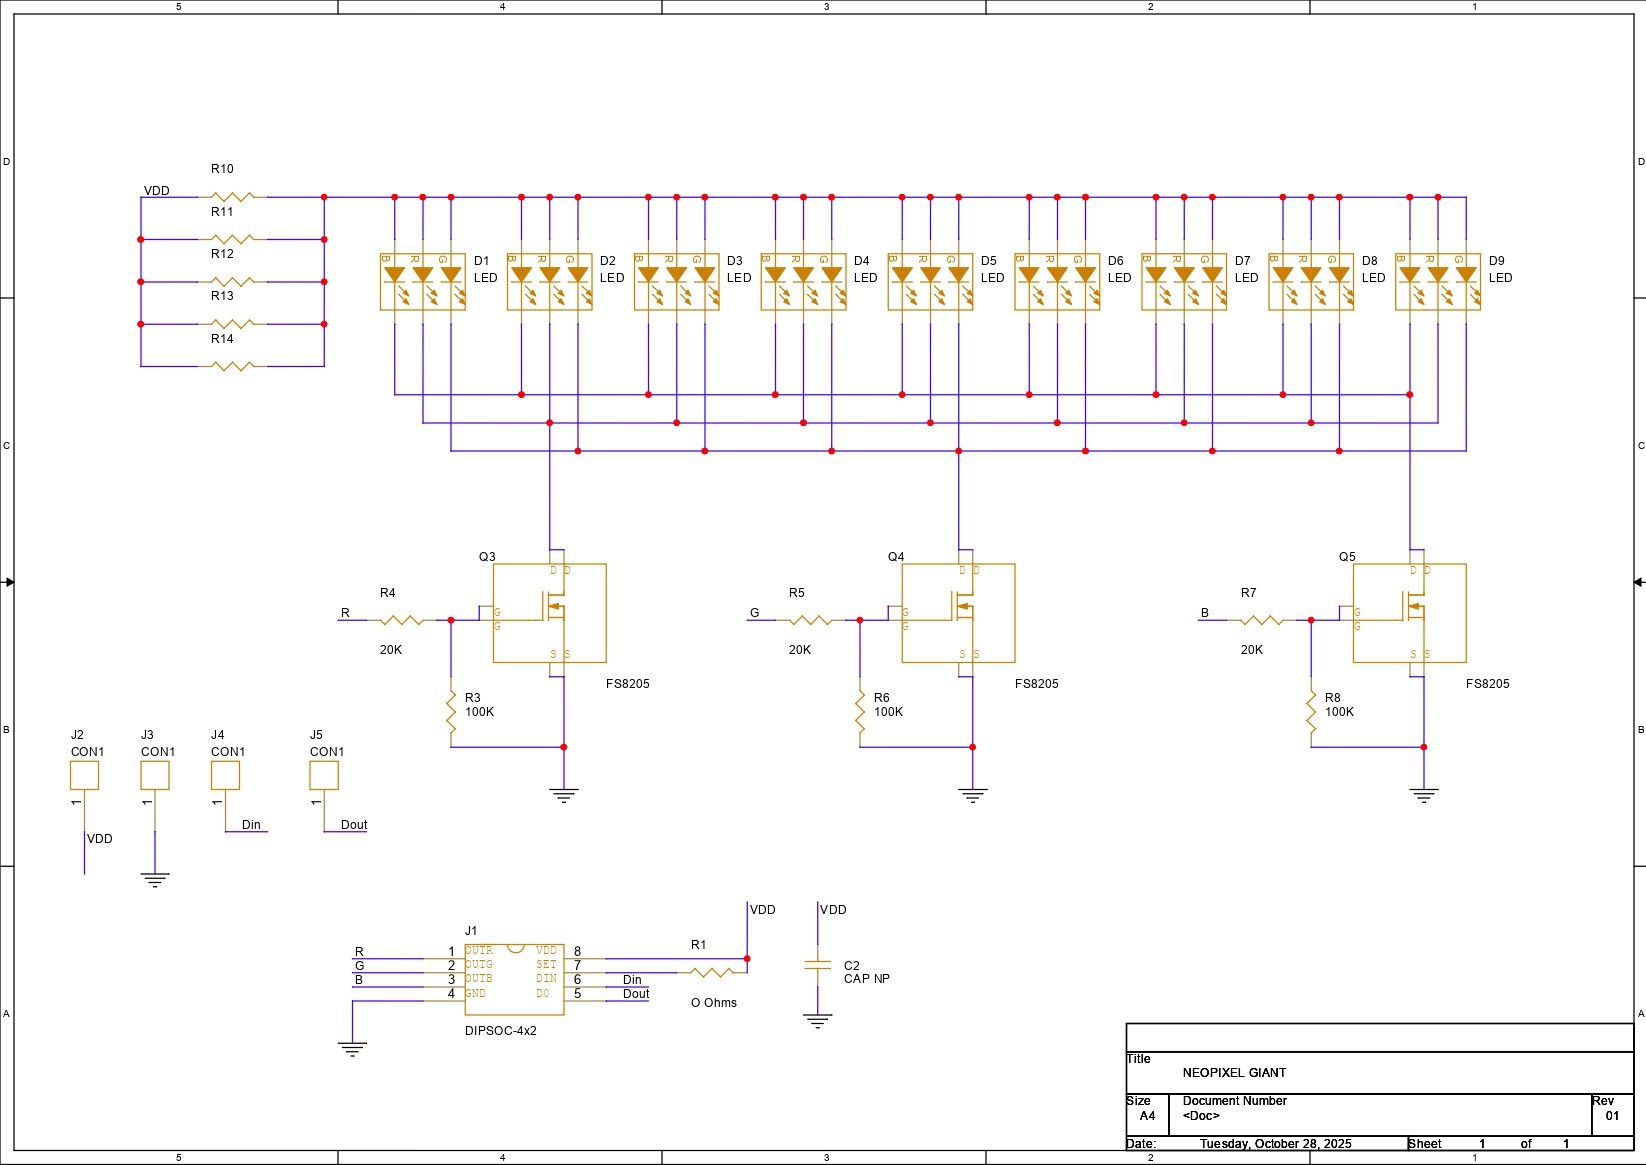This screenshot has width=1646, height=1165.
Task: Select the D5 RGB LED symbol
Action: (930, 282)
